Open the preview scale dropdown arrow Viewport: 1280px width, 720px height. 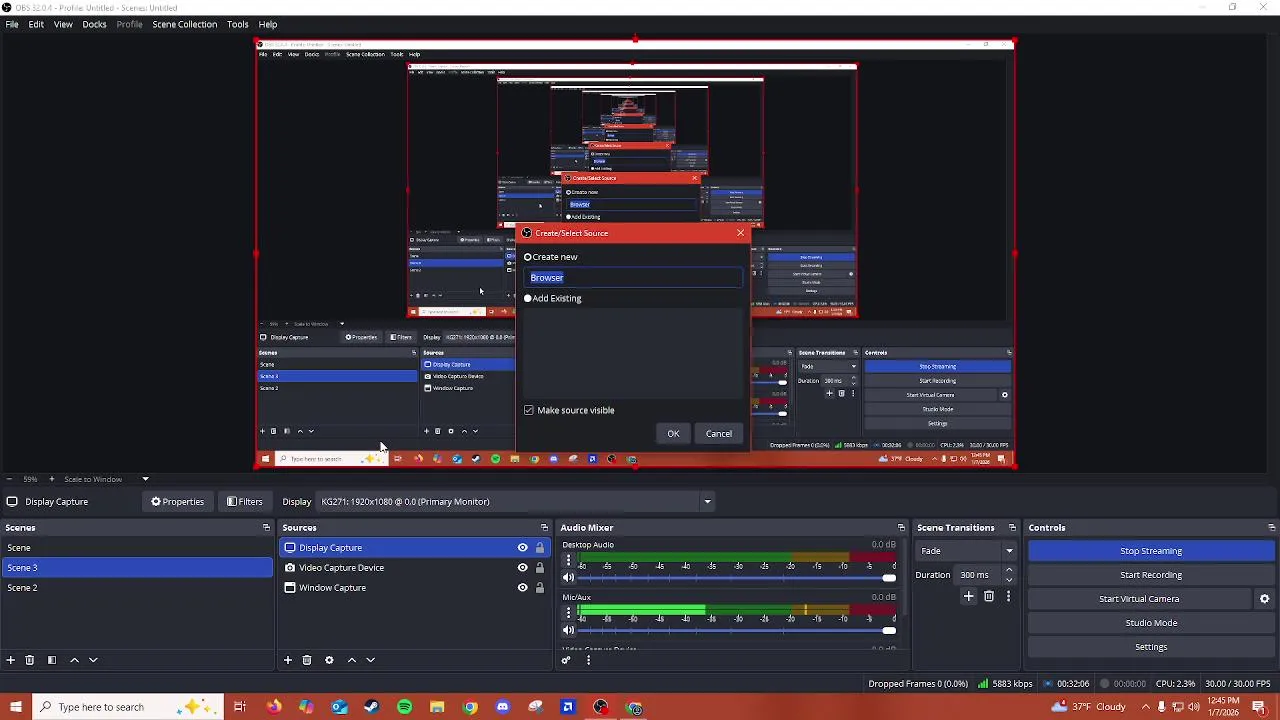click(145, 479)
